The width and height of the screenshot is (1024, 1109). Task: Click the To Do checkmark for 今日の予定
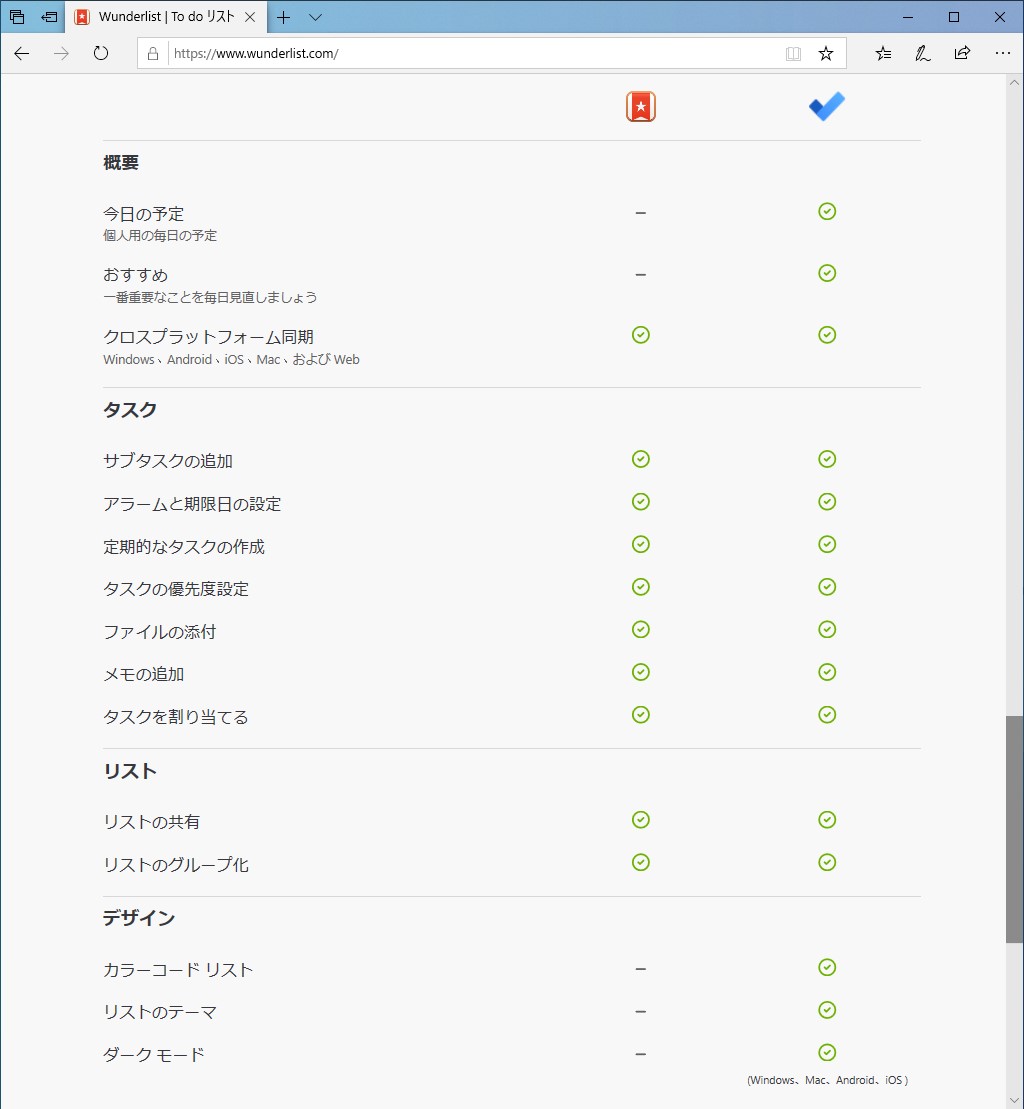[x=826, y=211]
